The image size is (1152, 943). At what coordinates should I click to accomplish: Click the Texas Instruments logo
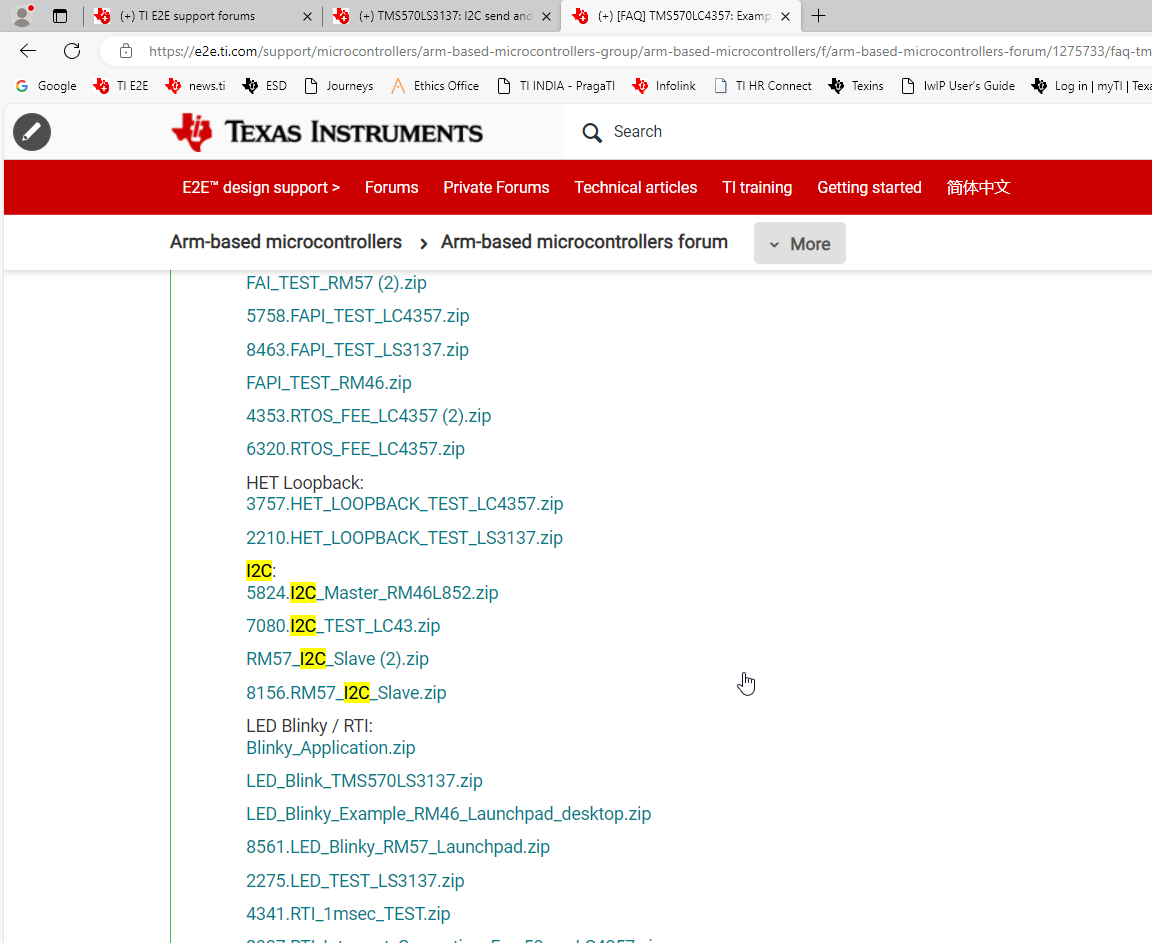click(327, 132)
